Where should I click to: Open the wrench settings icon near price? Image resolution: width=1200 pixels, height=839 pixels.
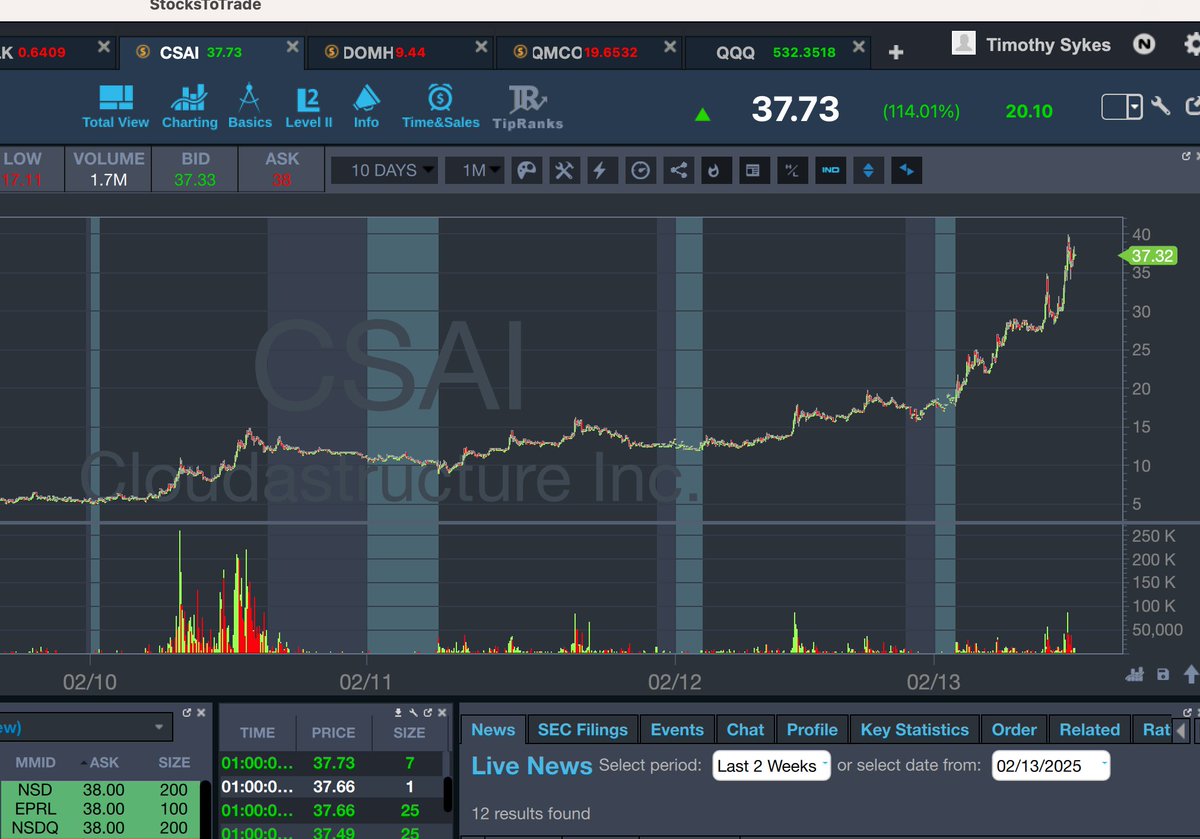coord(1160,106)
